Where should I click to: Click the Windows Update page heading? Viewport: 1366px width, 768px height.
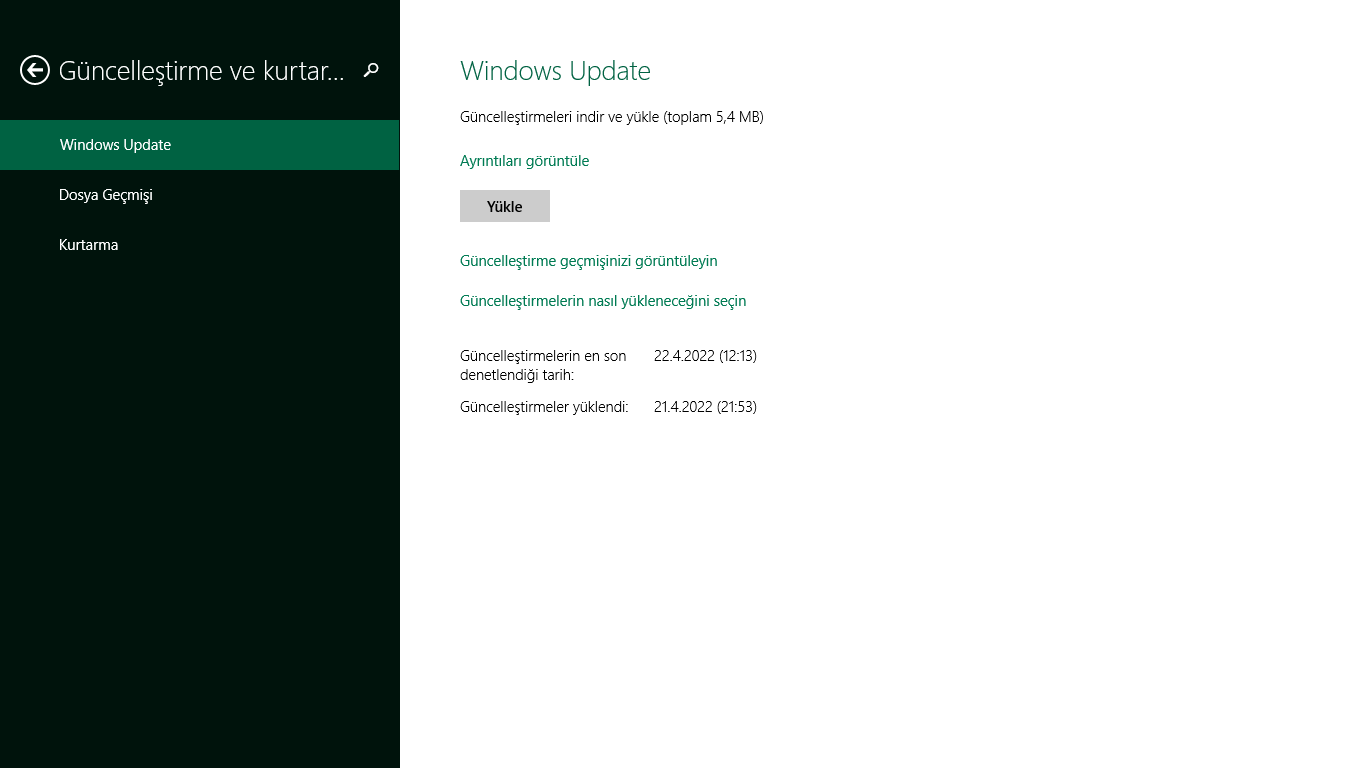555,71
